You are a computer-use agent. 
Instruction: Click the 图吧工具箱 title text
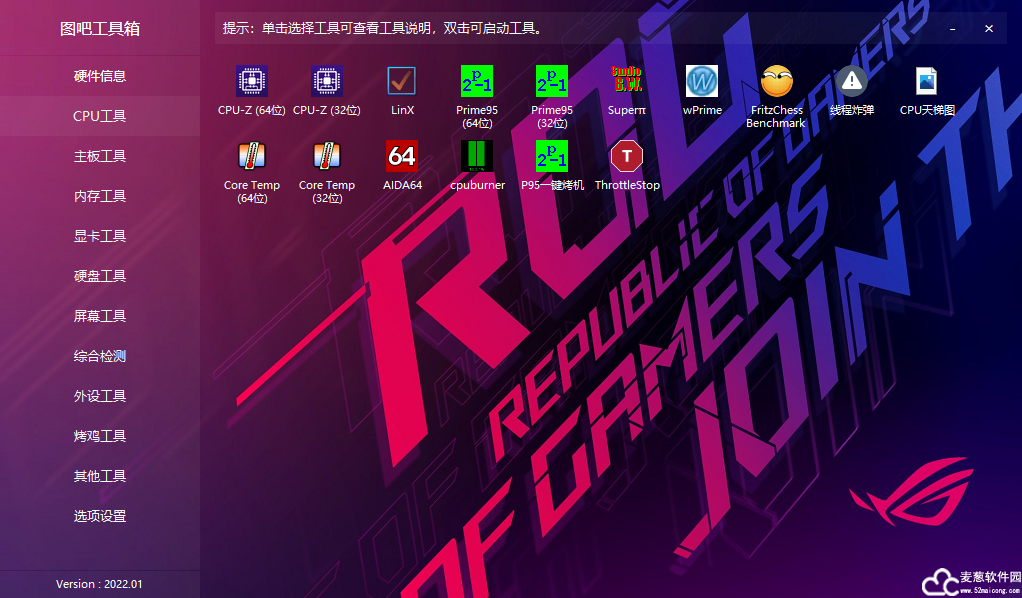[100, 29]
